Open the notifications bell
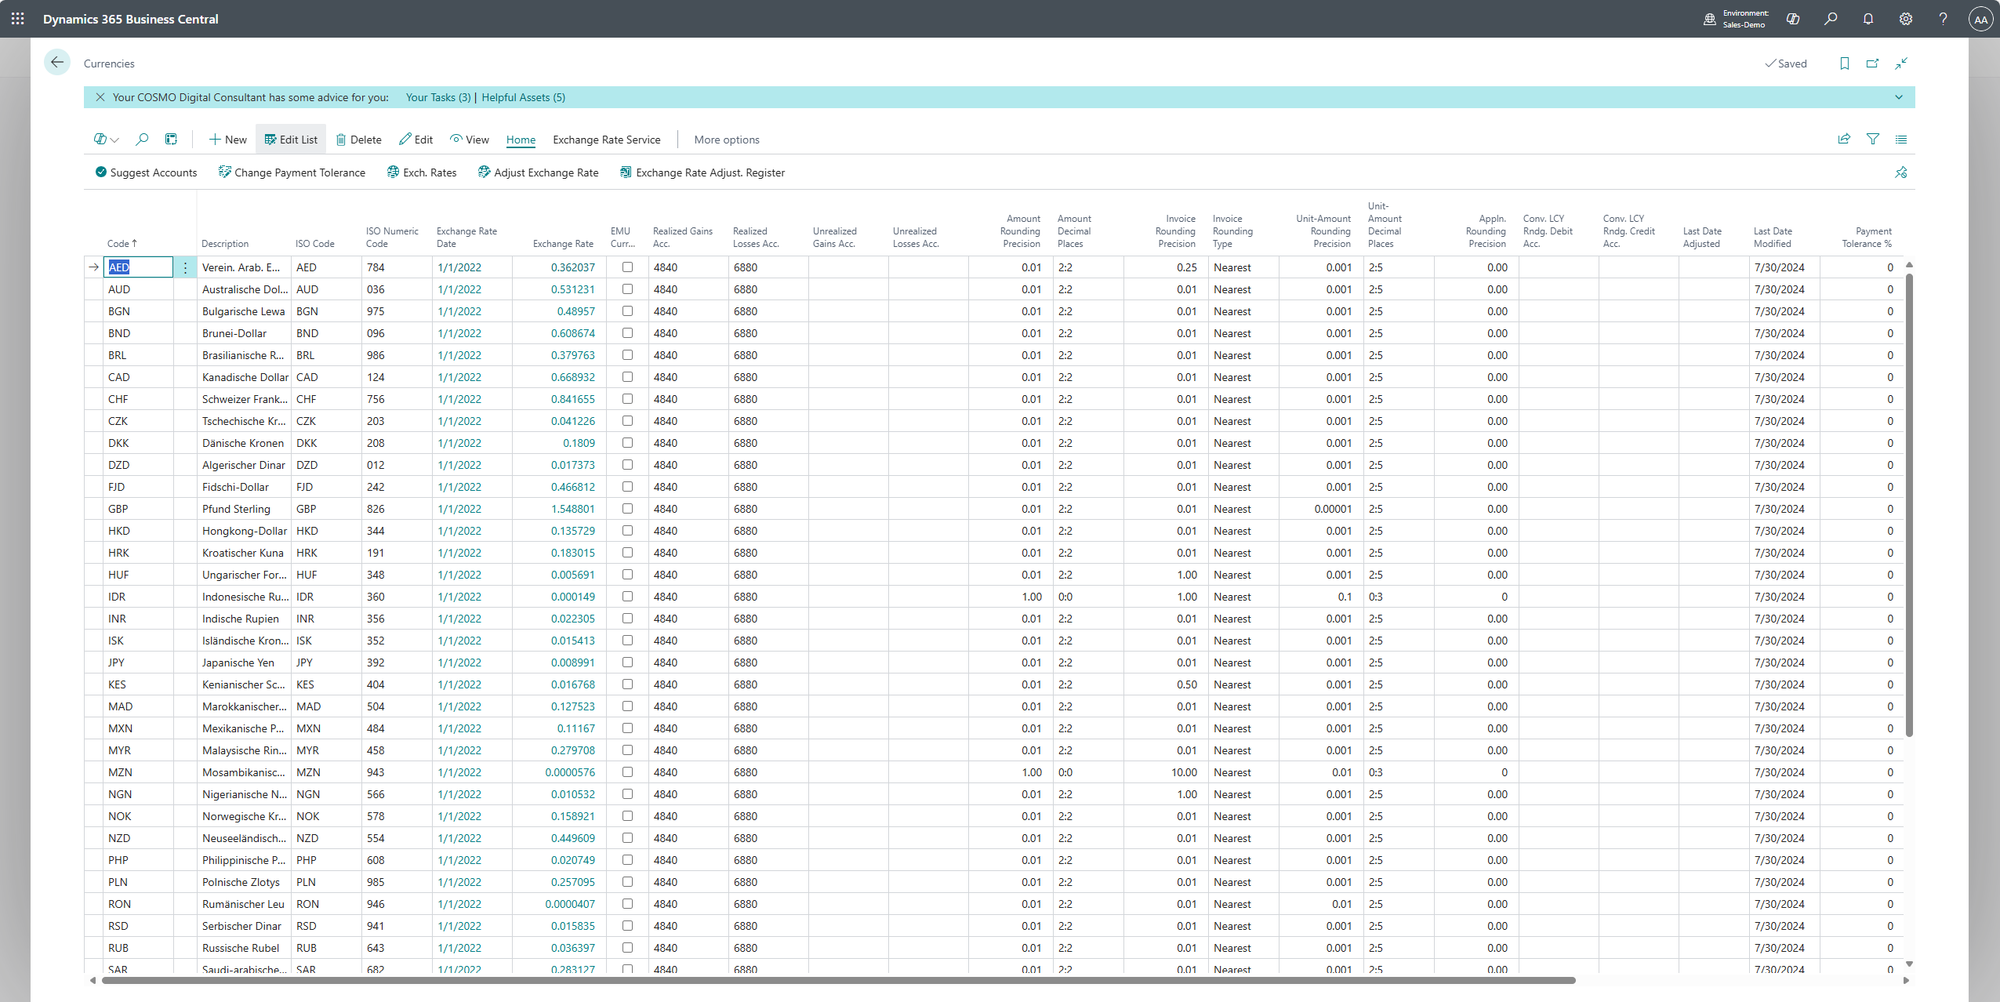Viewport: 2000px width, 1002px height. [1867, 19]
